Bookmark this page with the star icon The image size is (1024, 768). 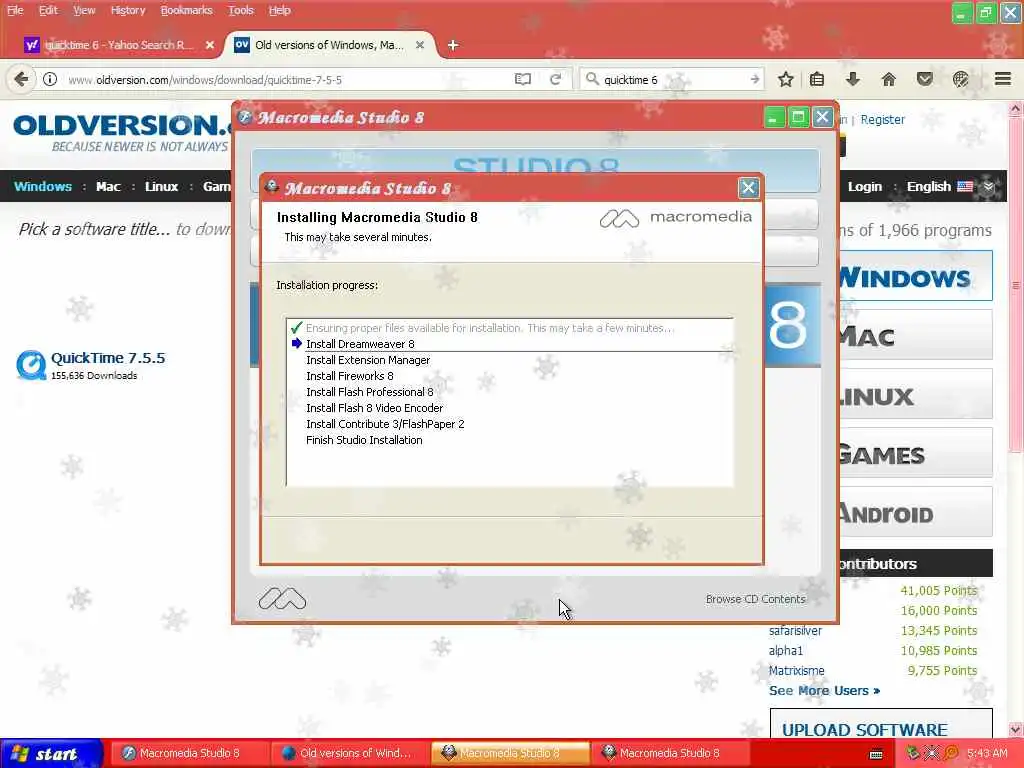tap(786, 79)
